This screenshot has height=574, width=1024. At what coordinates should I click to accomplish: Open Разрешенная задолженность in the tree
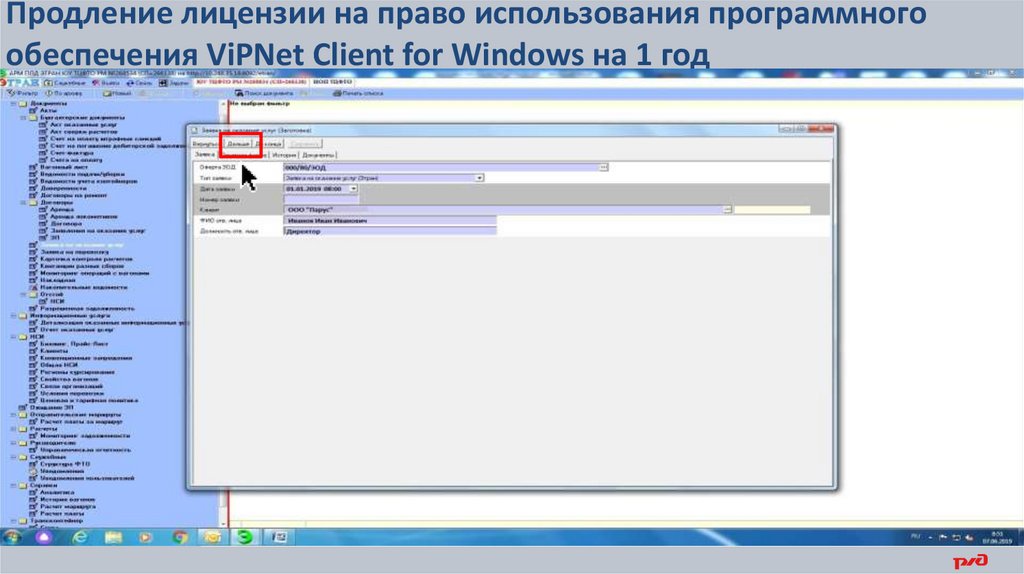click(x=87, y=309)
